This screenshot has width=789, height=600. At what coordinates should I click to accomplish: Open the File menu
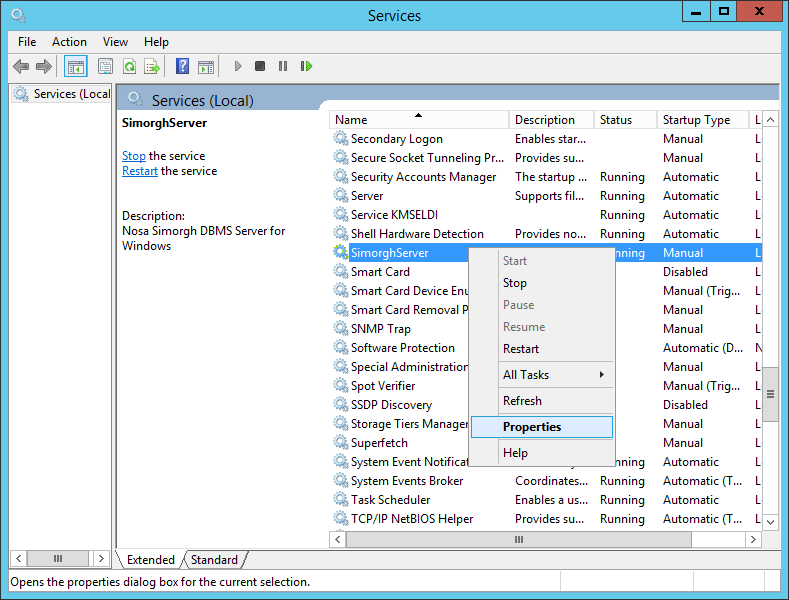[27, 42]
